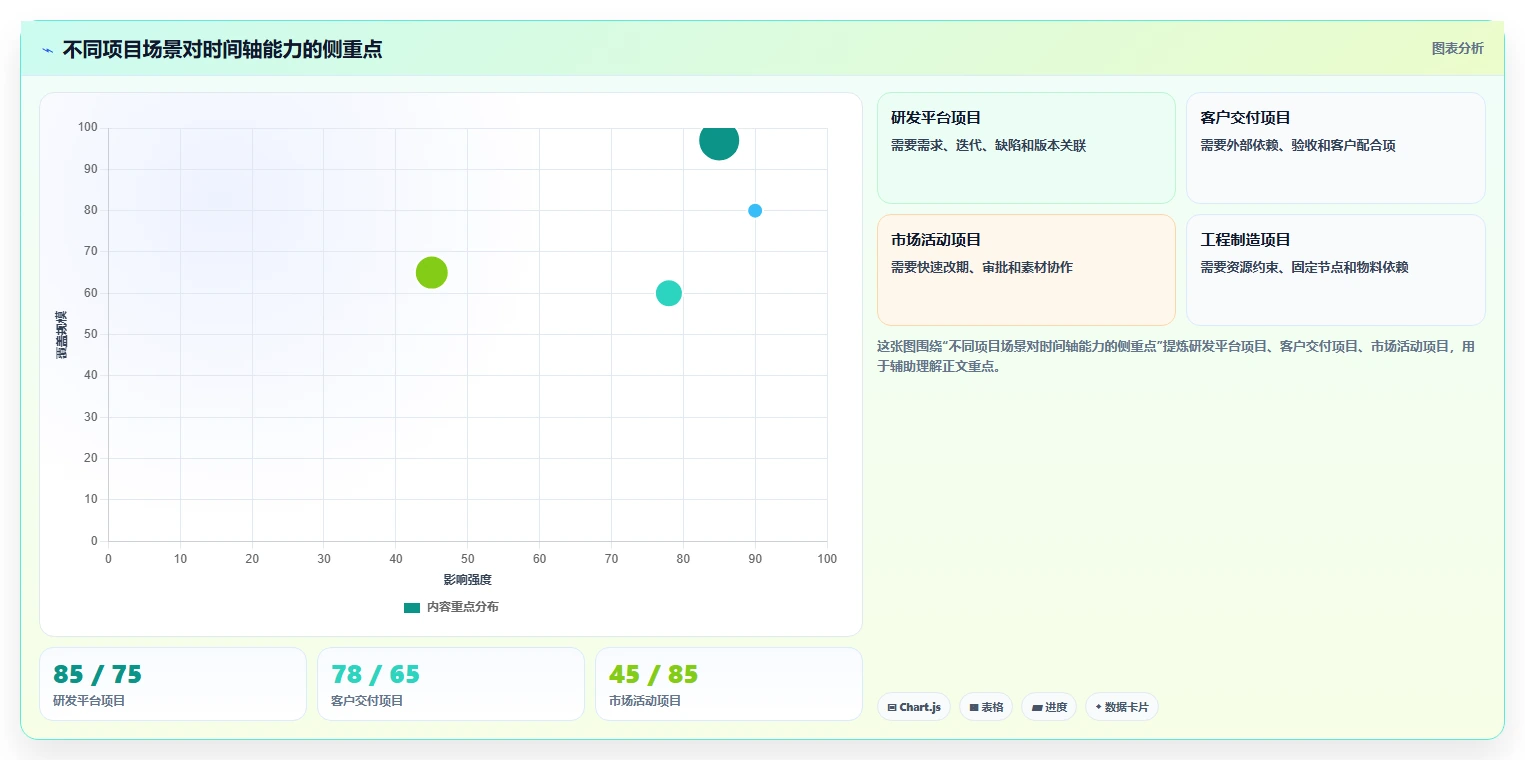Click the green bubble at 45

tap(431, 272)
